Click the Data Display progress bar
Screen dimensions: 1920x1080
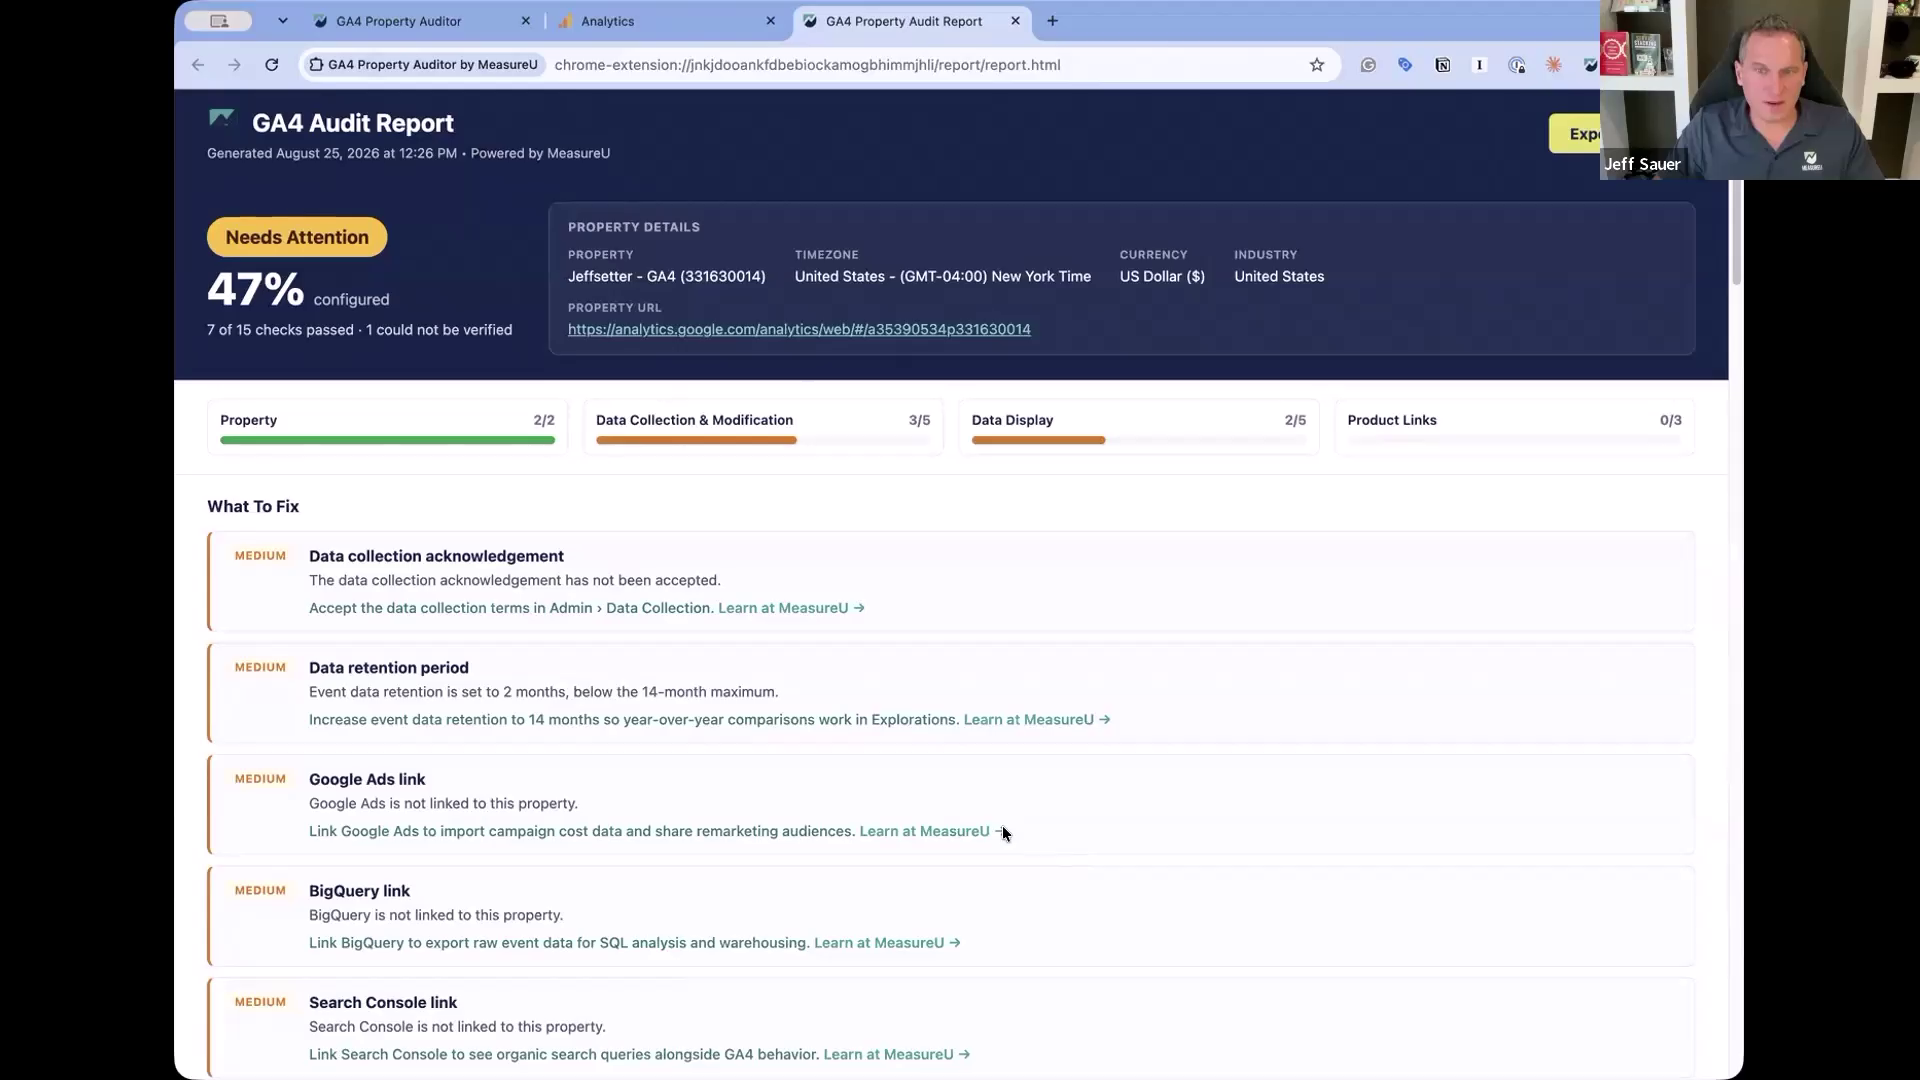(x=1139, y=440)
